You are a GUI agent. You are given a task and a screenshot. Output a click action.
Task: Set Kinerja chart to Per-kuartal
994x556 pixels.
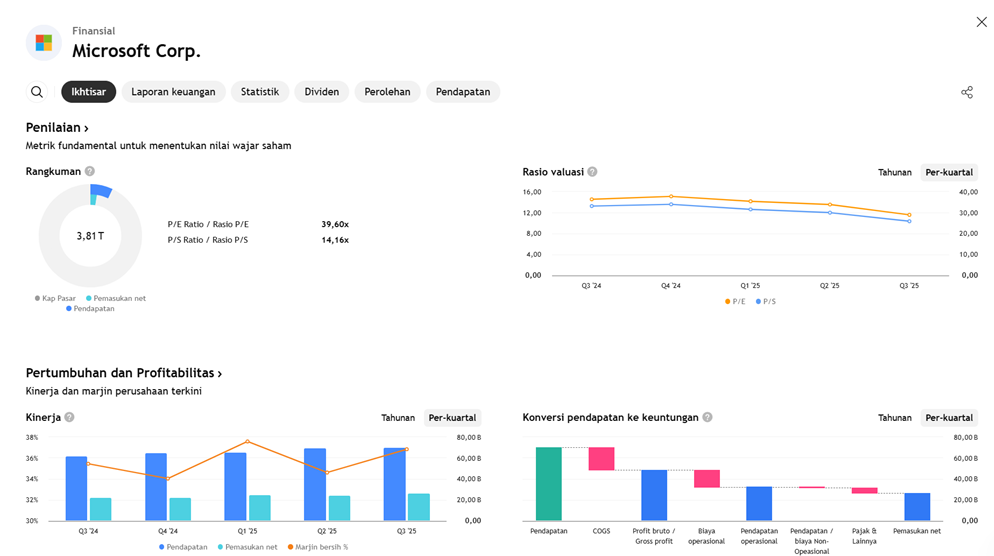[452, 418]
